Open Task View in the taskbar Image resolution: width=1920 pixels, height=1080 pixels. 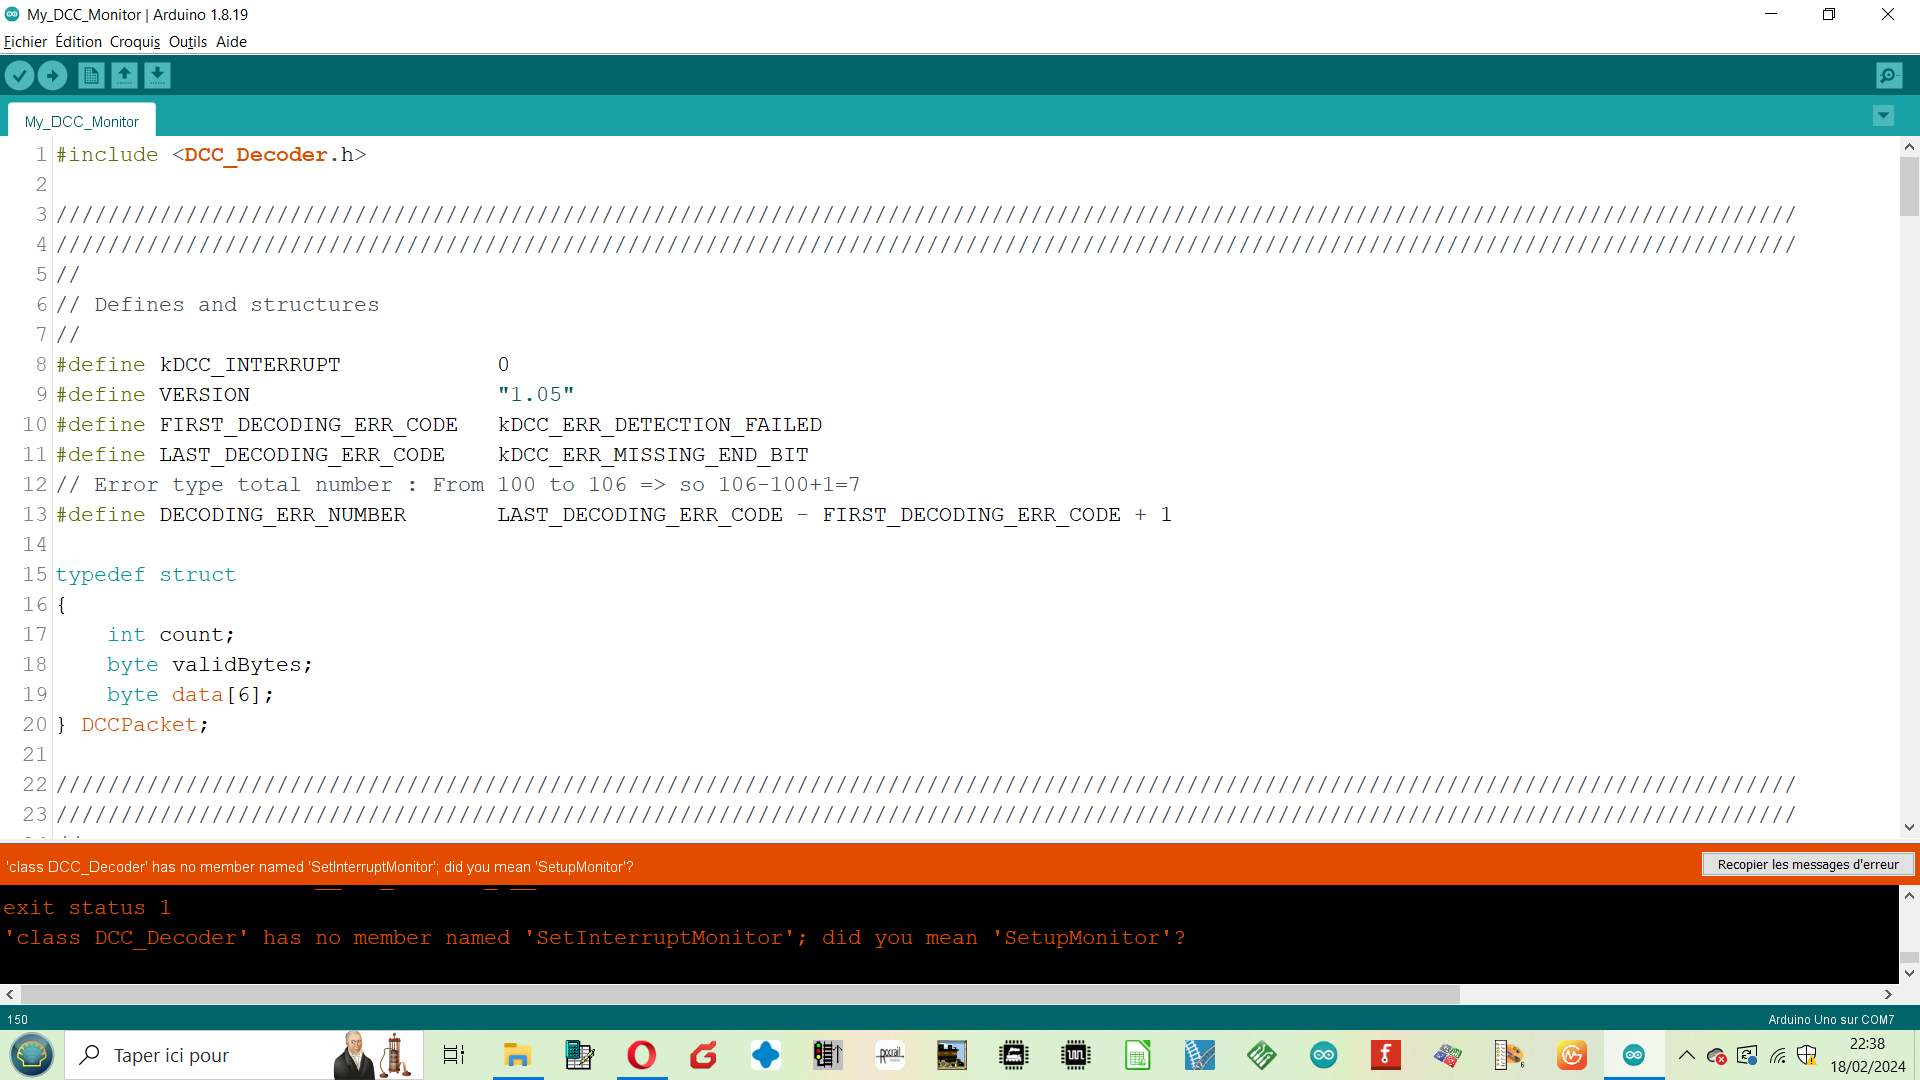point(454,1055)
